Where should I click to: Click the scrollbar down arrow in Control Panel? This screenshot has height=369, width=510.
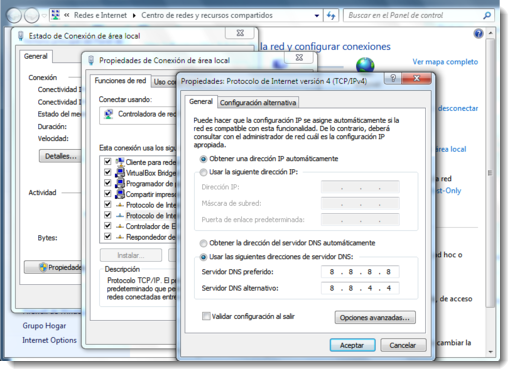[x=490, y=352]
